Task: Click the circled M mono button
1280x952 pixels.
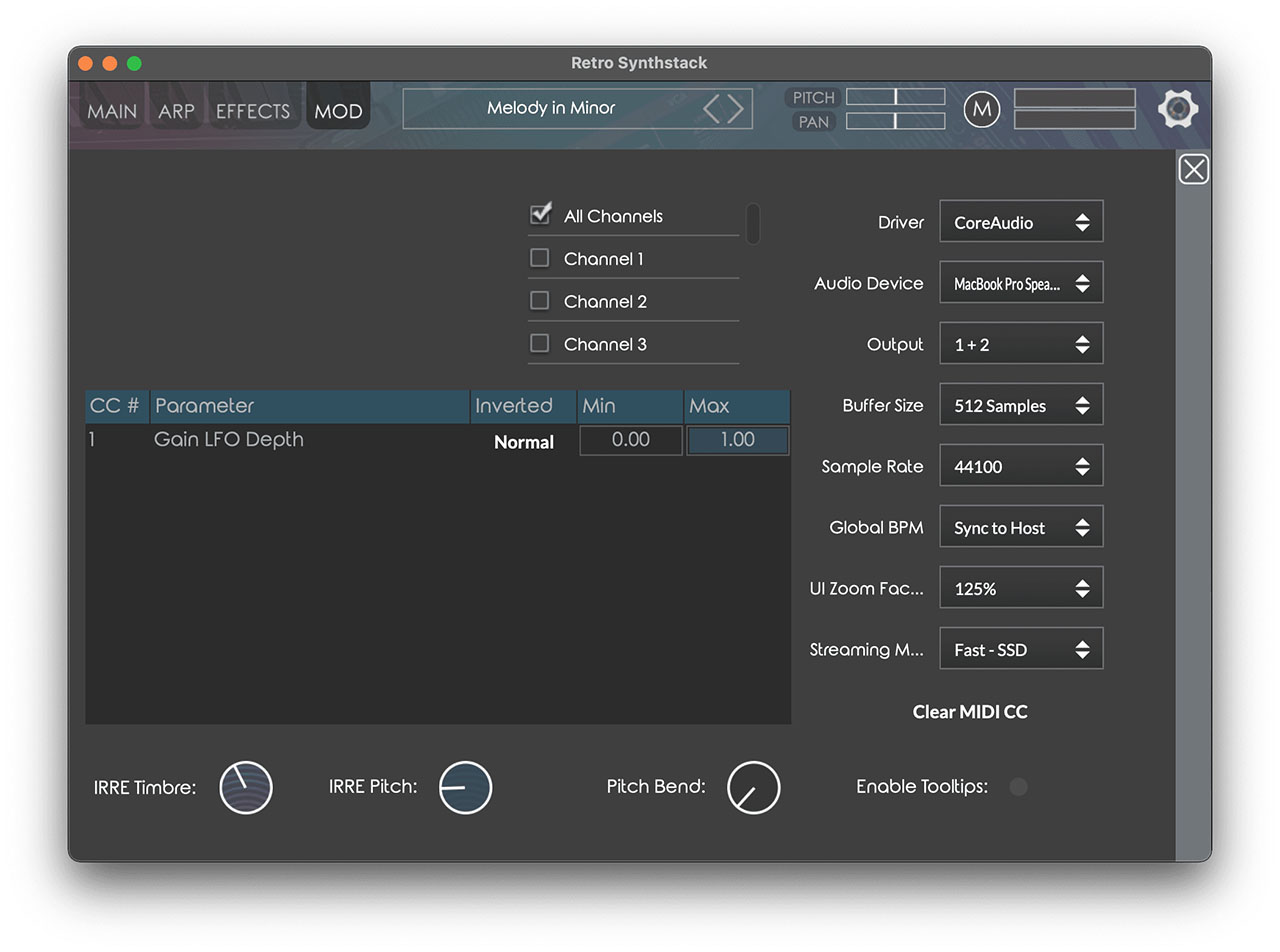Action: tap(981, 109)
